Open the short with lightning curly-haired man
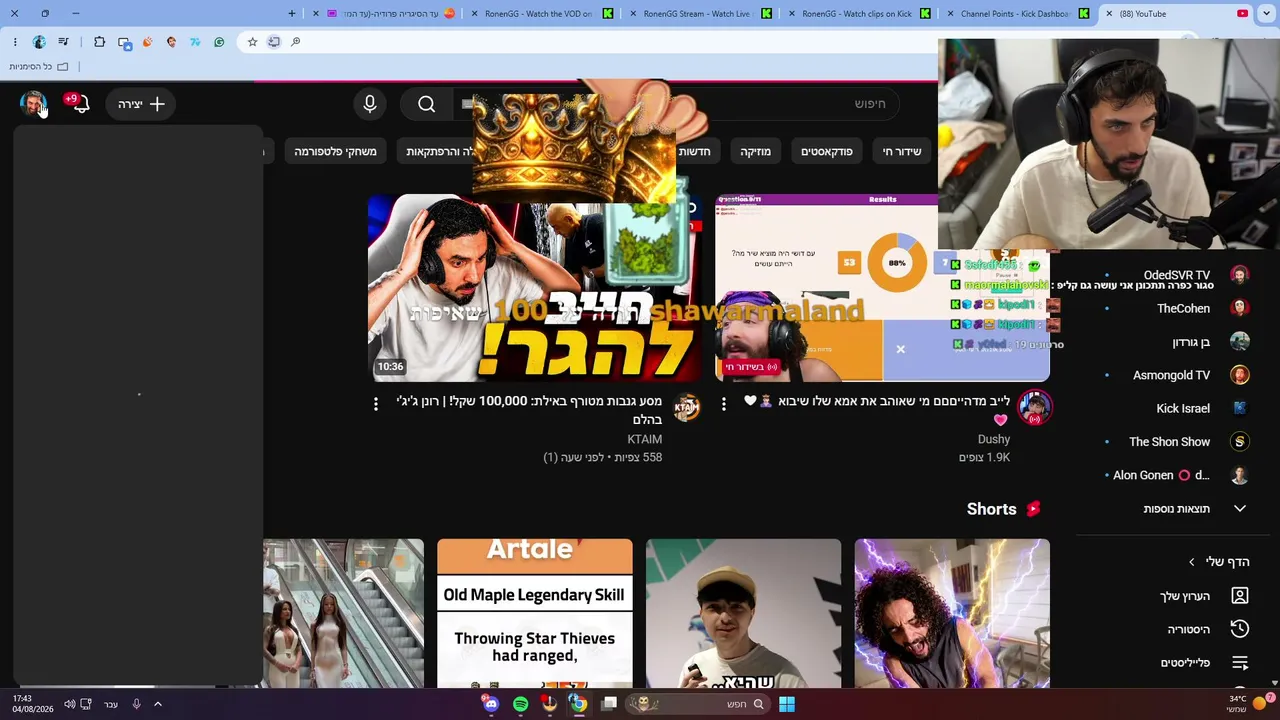Viewport: 1280px width, 720px height. pyautogui.click(x=952, y=614)
